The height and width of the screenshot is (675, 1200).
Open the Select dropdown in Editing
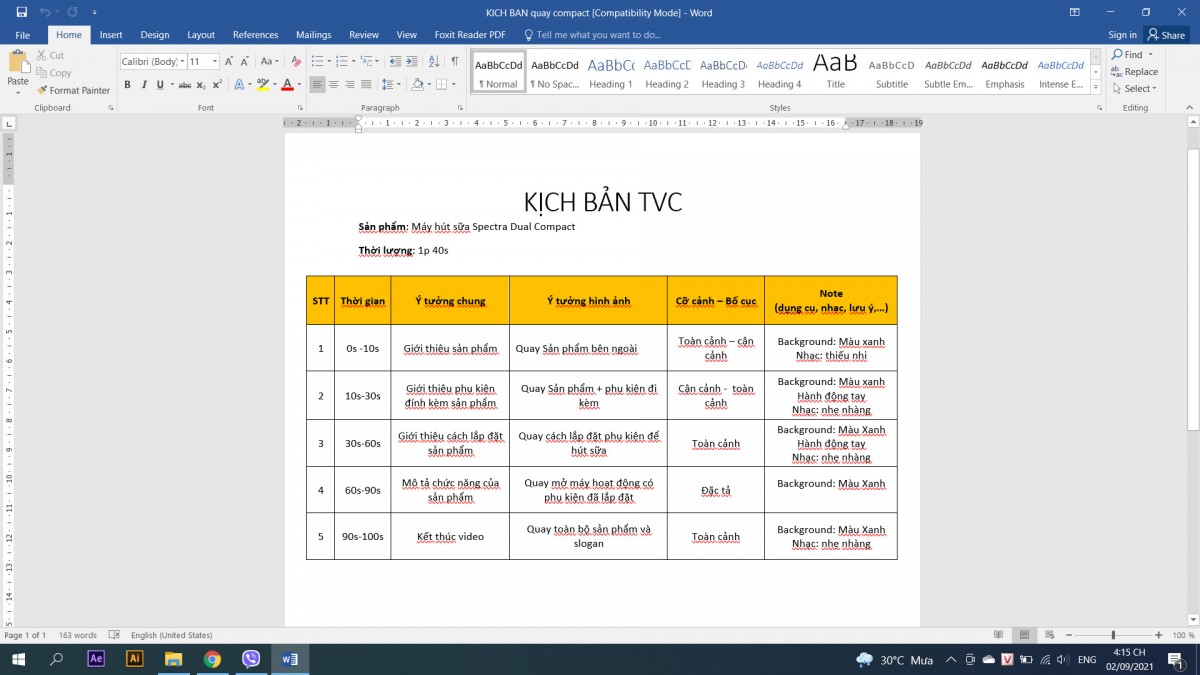1133,89
